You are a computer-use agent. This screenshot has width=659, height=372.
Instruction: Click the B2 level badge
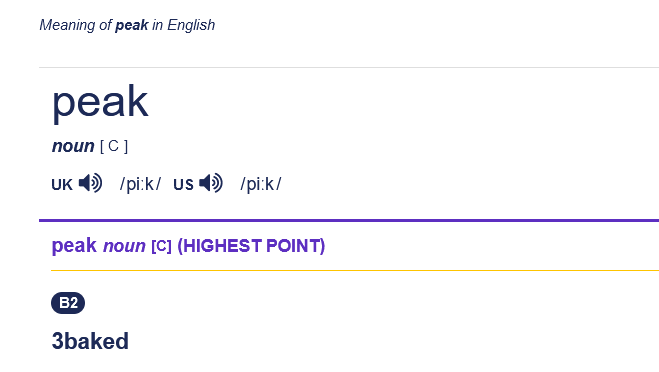(68, 303)
